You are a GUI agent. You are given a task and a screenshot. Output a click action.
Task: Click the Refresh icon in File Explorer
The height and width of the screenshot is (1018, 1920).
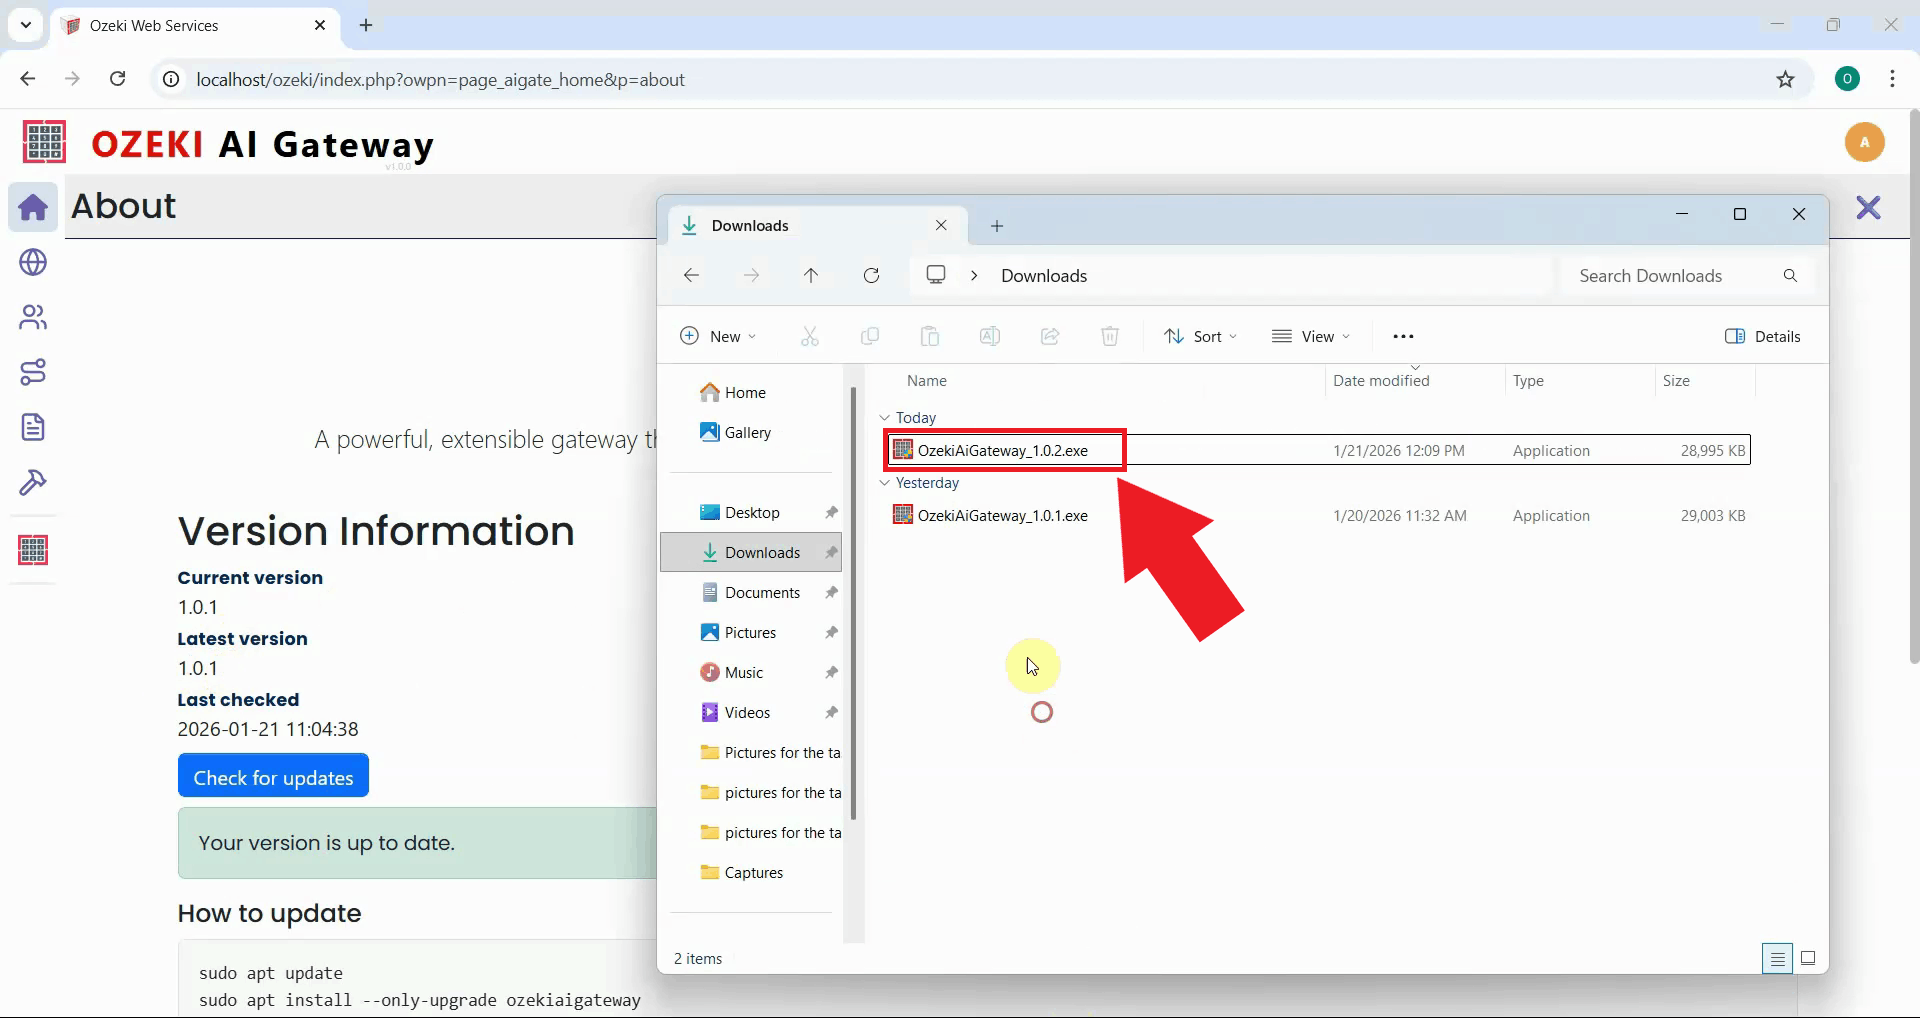[x=871, y=276]
